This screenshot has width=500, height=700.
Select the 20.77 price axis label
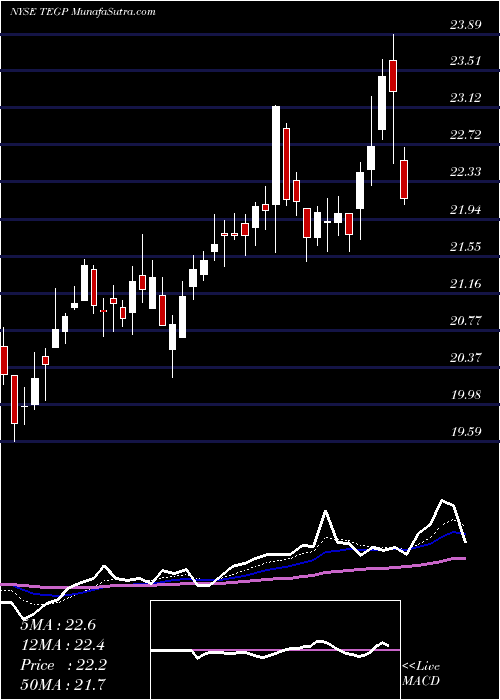tap(466, 320)
